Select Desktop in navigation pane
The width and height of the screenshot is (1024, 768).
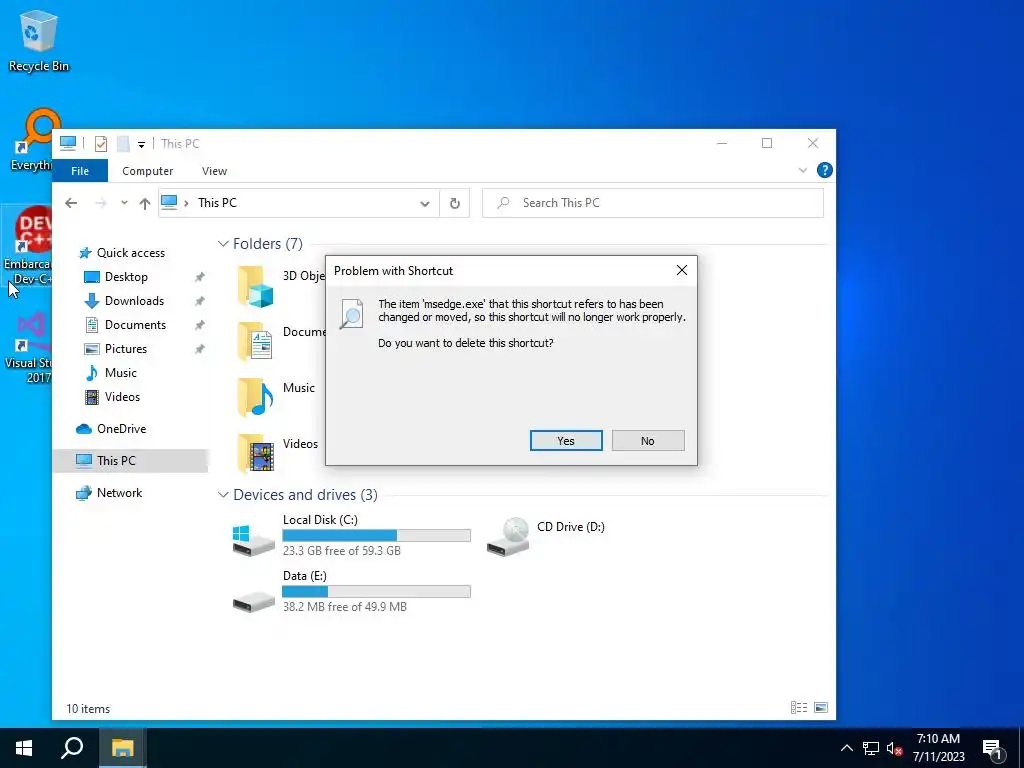pyautogui.click(x=126, y=277)
